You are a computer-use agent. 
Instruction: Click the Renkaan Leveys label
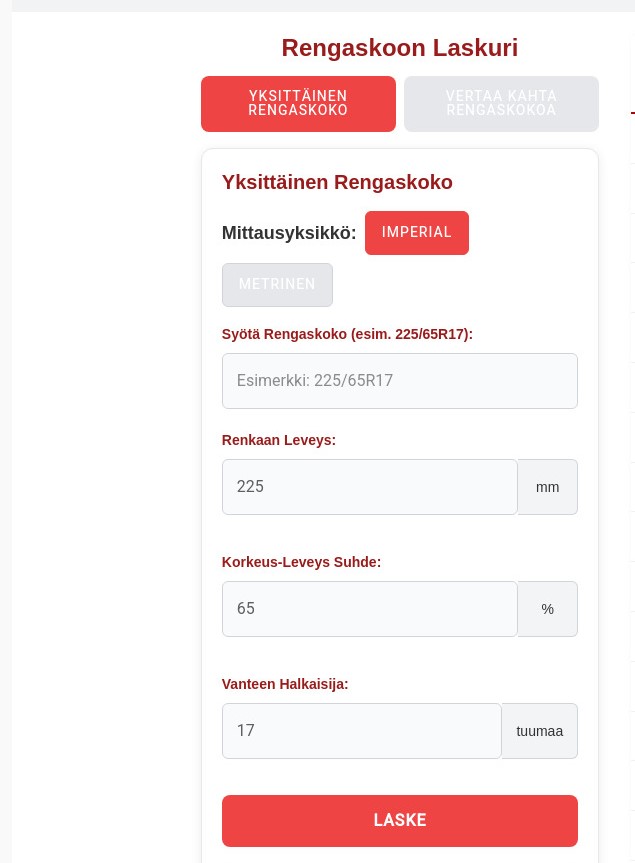coord(278,440)
